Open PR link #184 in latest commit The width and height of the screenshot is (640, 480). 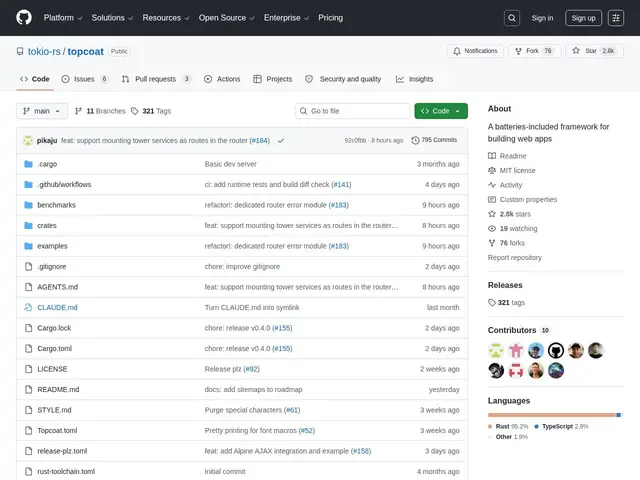click(260, 140)
